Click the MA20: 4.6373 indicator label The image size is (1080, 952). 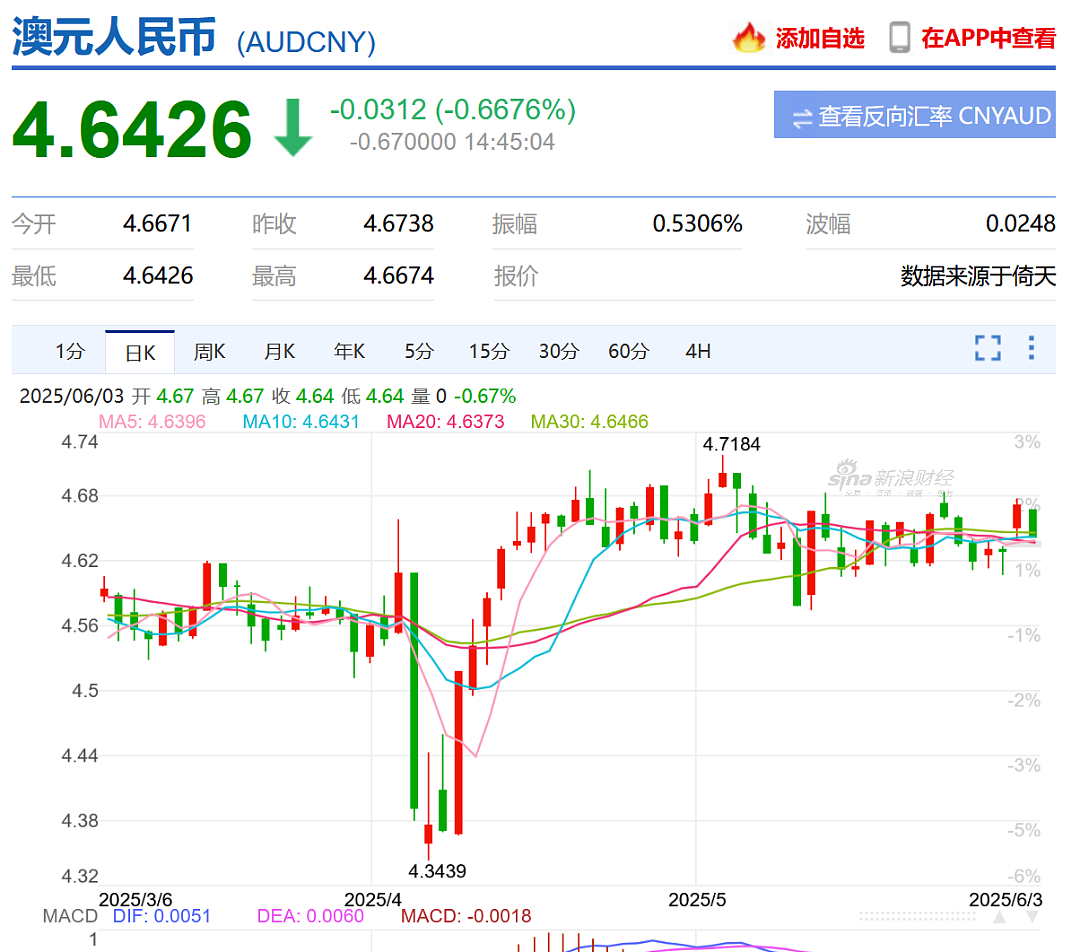[446, 422]
